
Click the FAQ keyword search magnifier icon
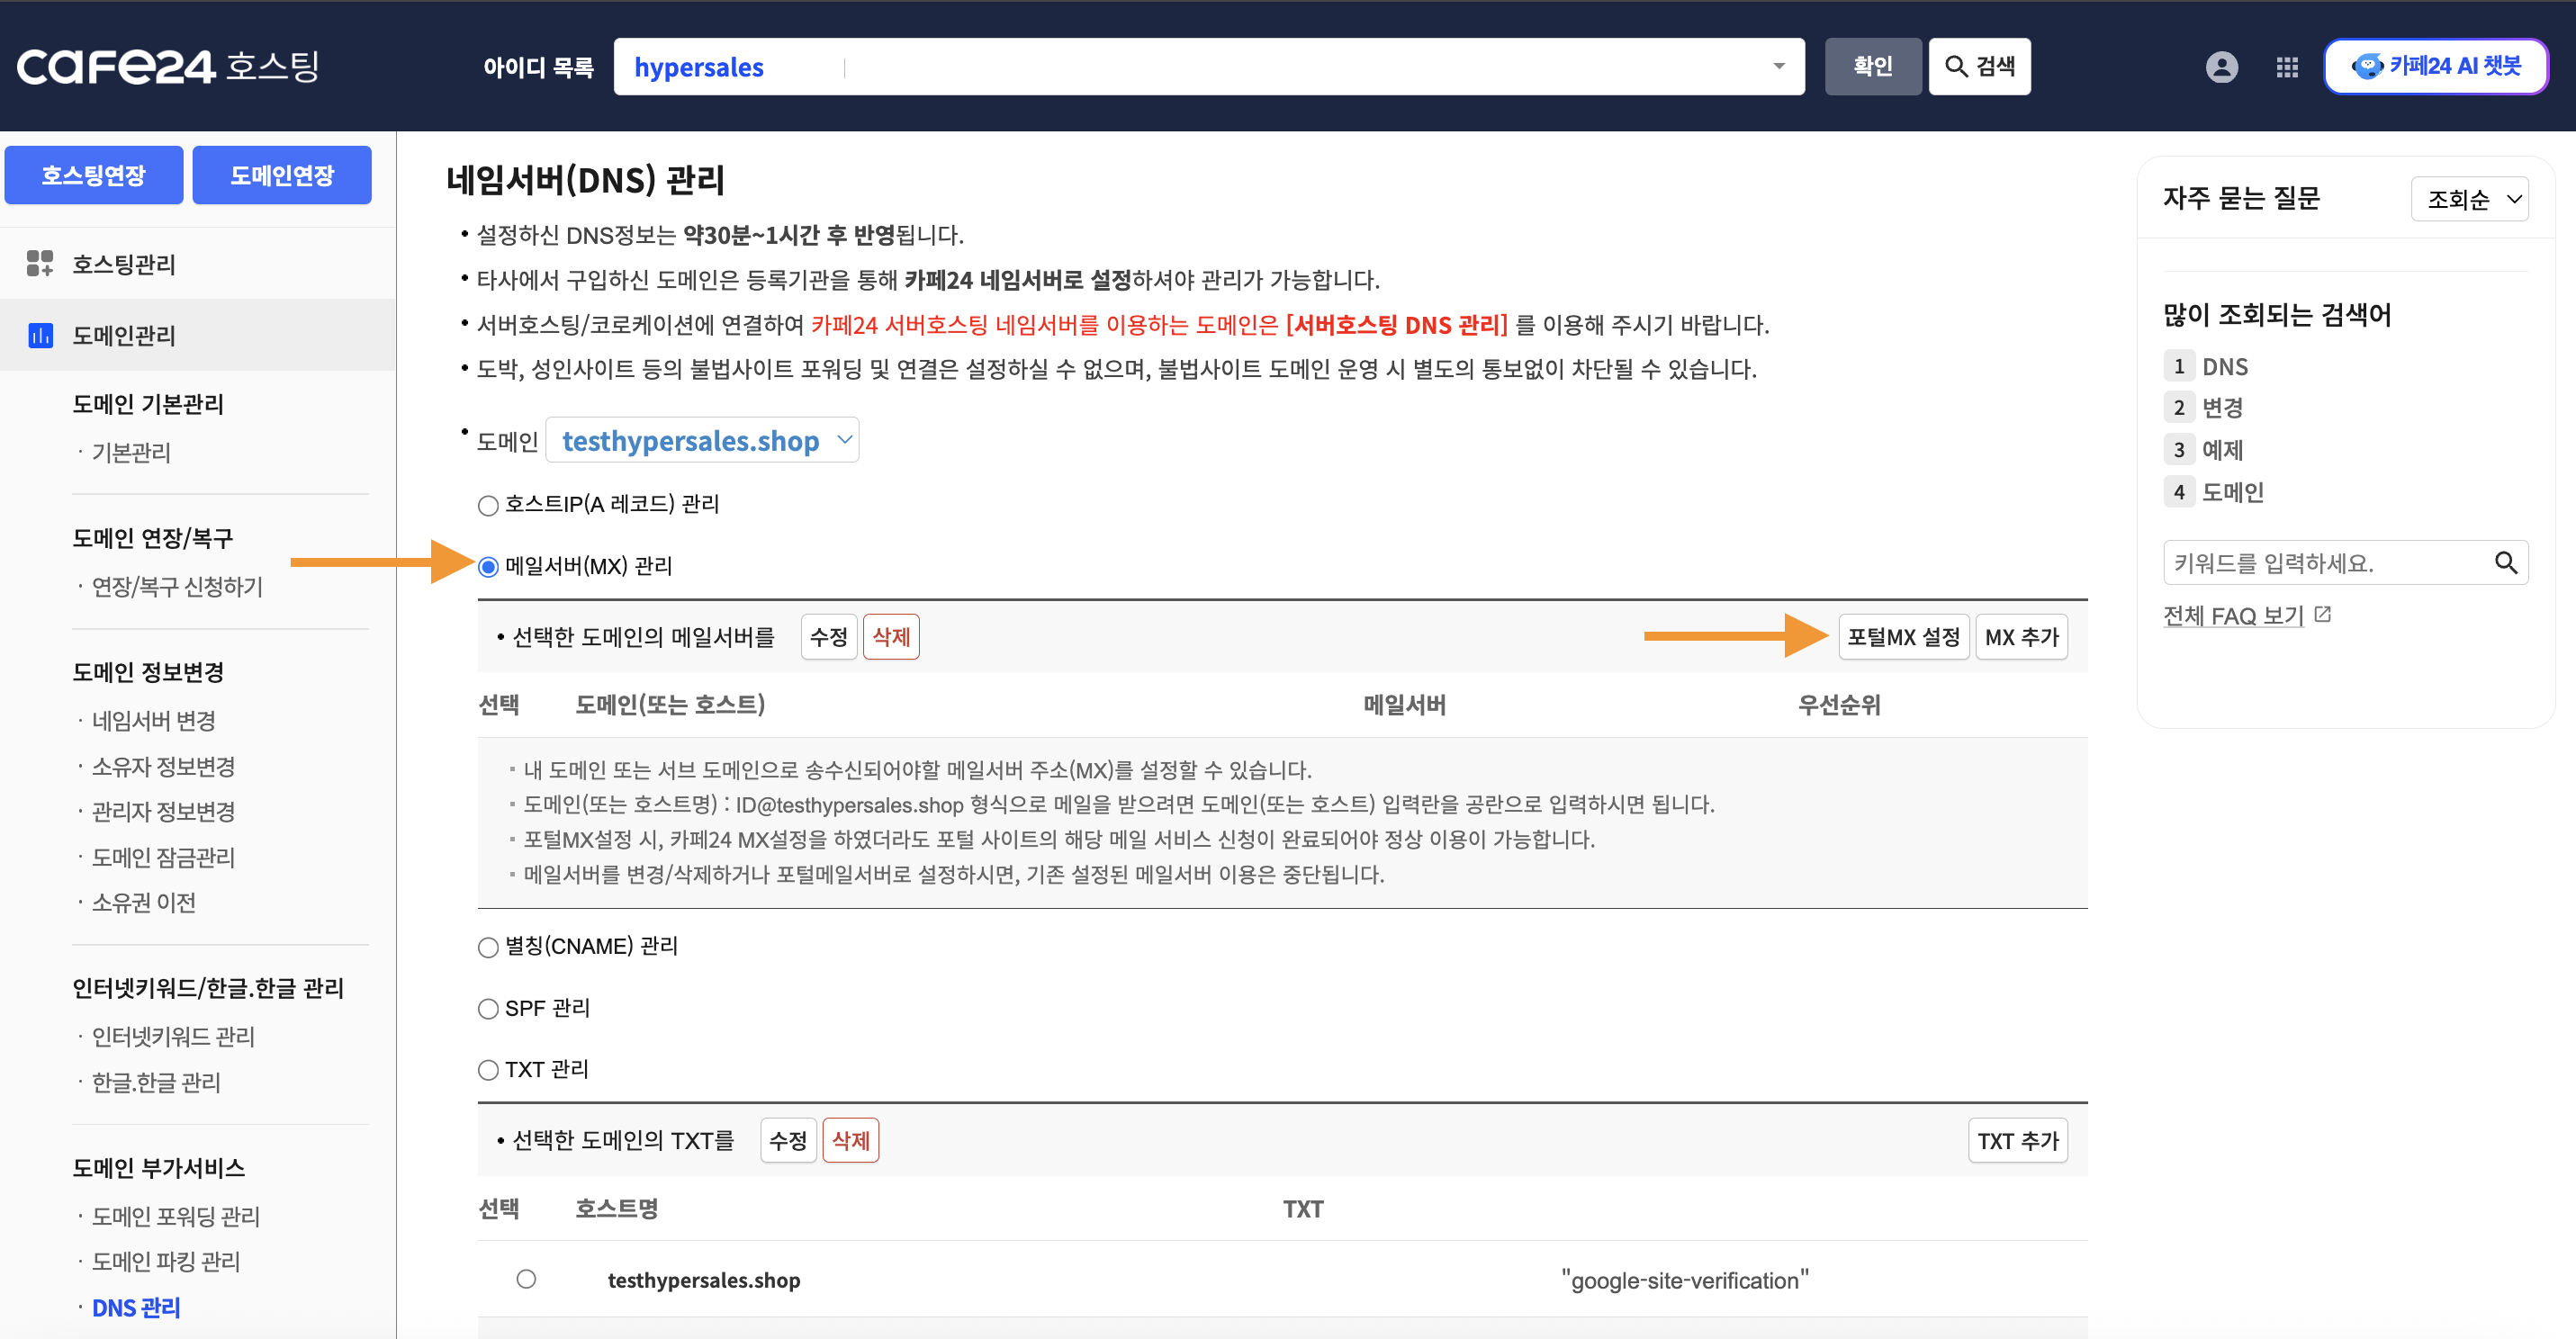(2505, 563)
